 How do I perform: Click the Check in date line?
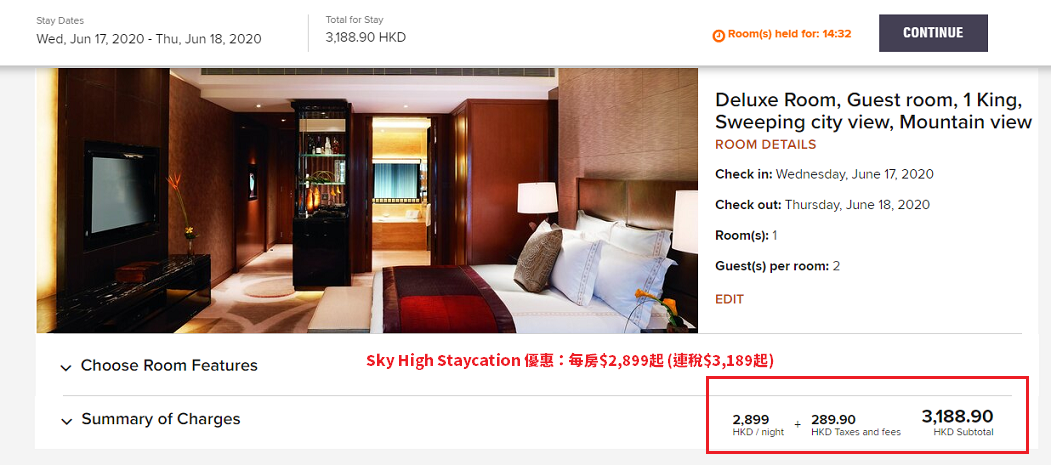pyautogui.click(x=824, y=174)
